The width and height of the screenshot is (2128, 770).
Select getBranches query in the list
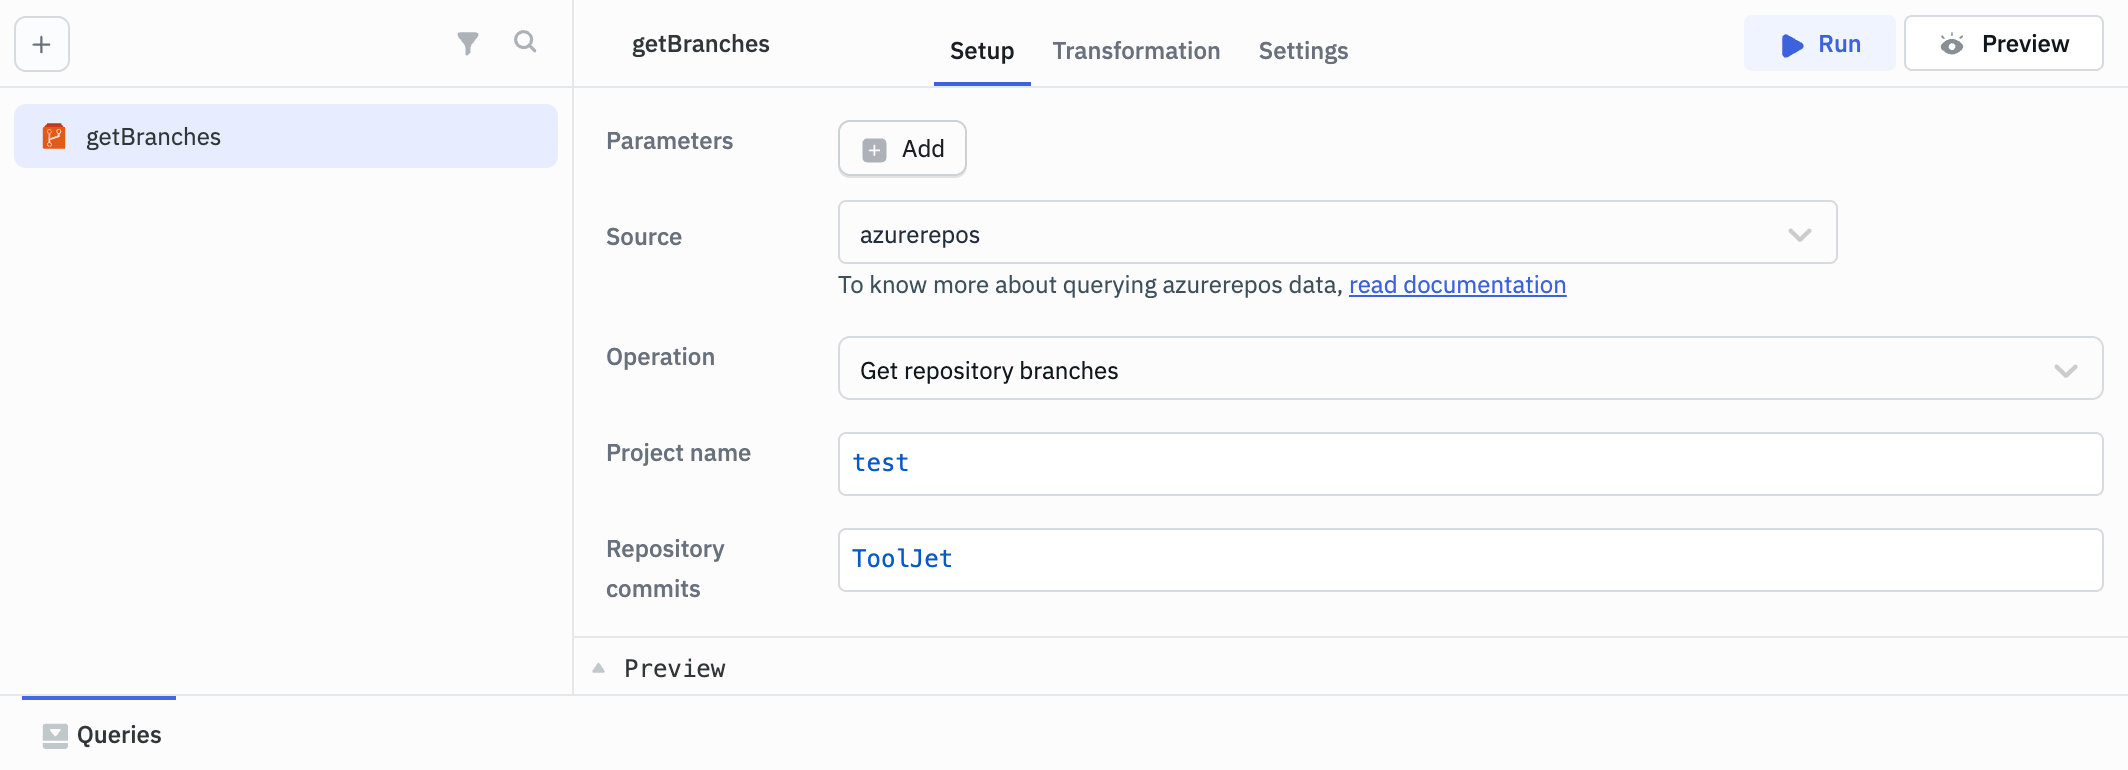pyautogui.click(x=286, y=136)
